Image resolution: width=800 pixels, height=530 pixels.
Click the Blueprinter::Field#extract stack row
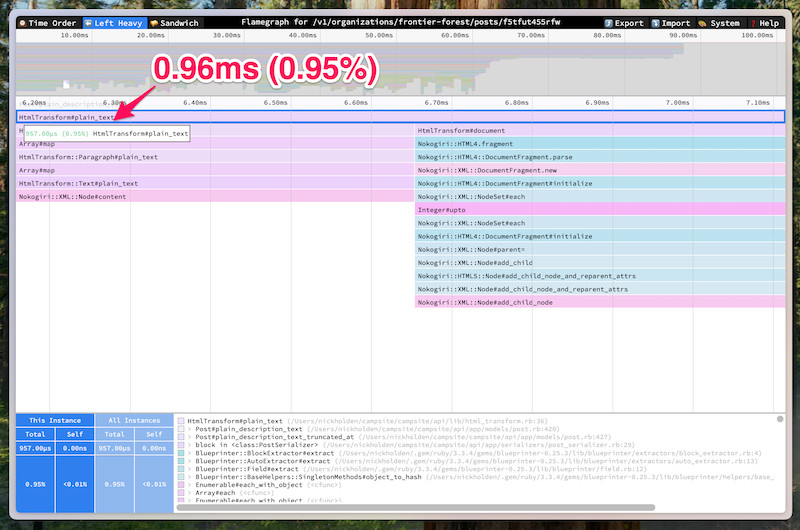(x=412, y=469)
